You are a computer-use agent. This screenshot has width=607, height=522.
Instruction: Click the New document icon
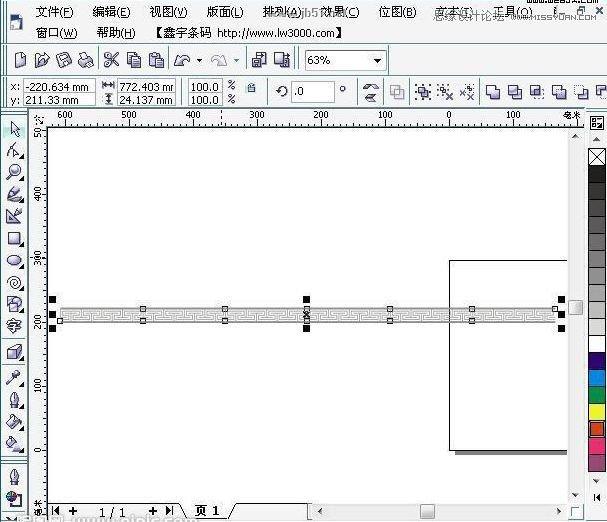20,60
